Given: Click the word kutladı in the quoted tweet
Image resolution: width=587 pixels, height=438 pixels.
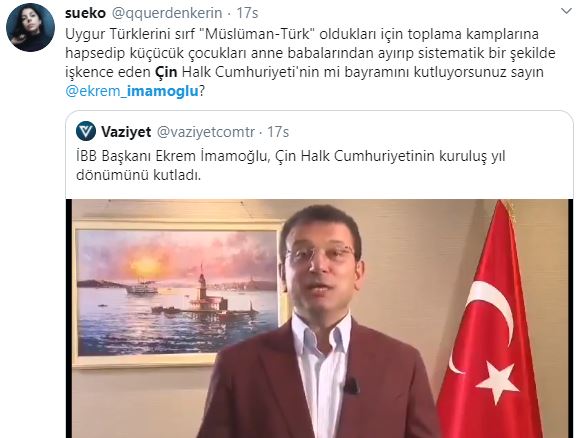Looking at the screenshot, I should 177,175.
